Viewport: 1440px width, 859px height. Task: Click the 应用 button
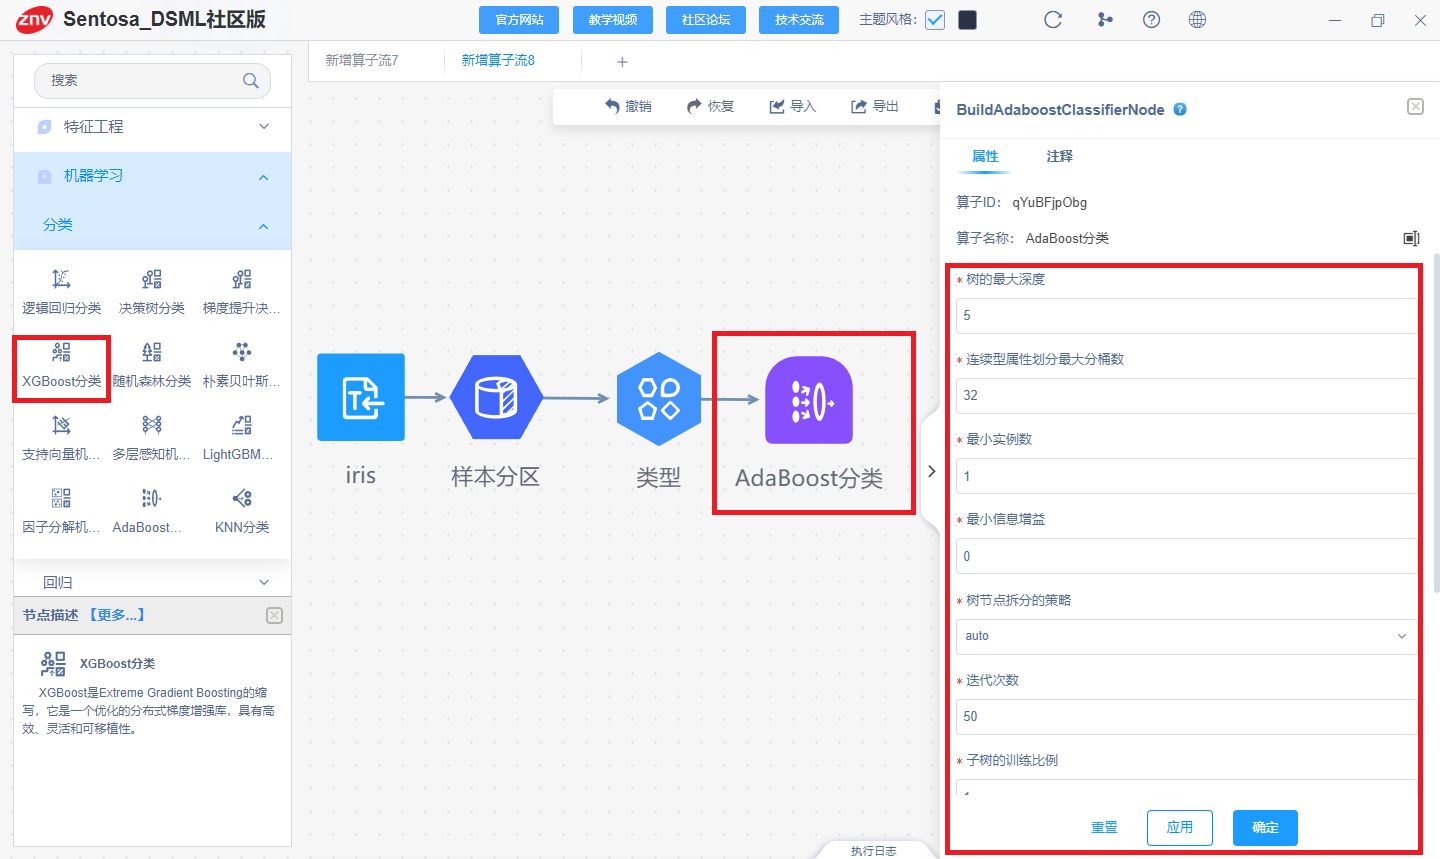coord(1180,827)
